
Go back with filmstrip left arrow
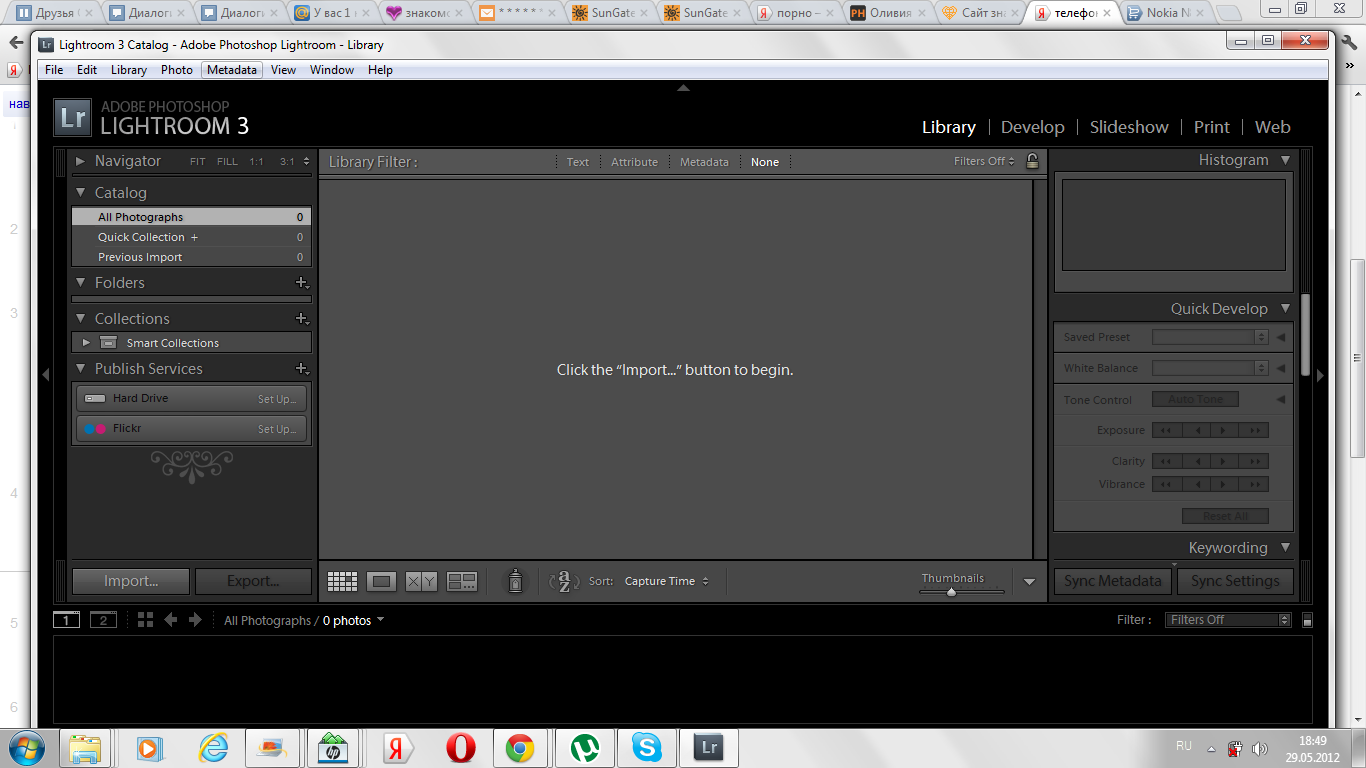pos(171,620)
